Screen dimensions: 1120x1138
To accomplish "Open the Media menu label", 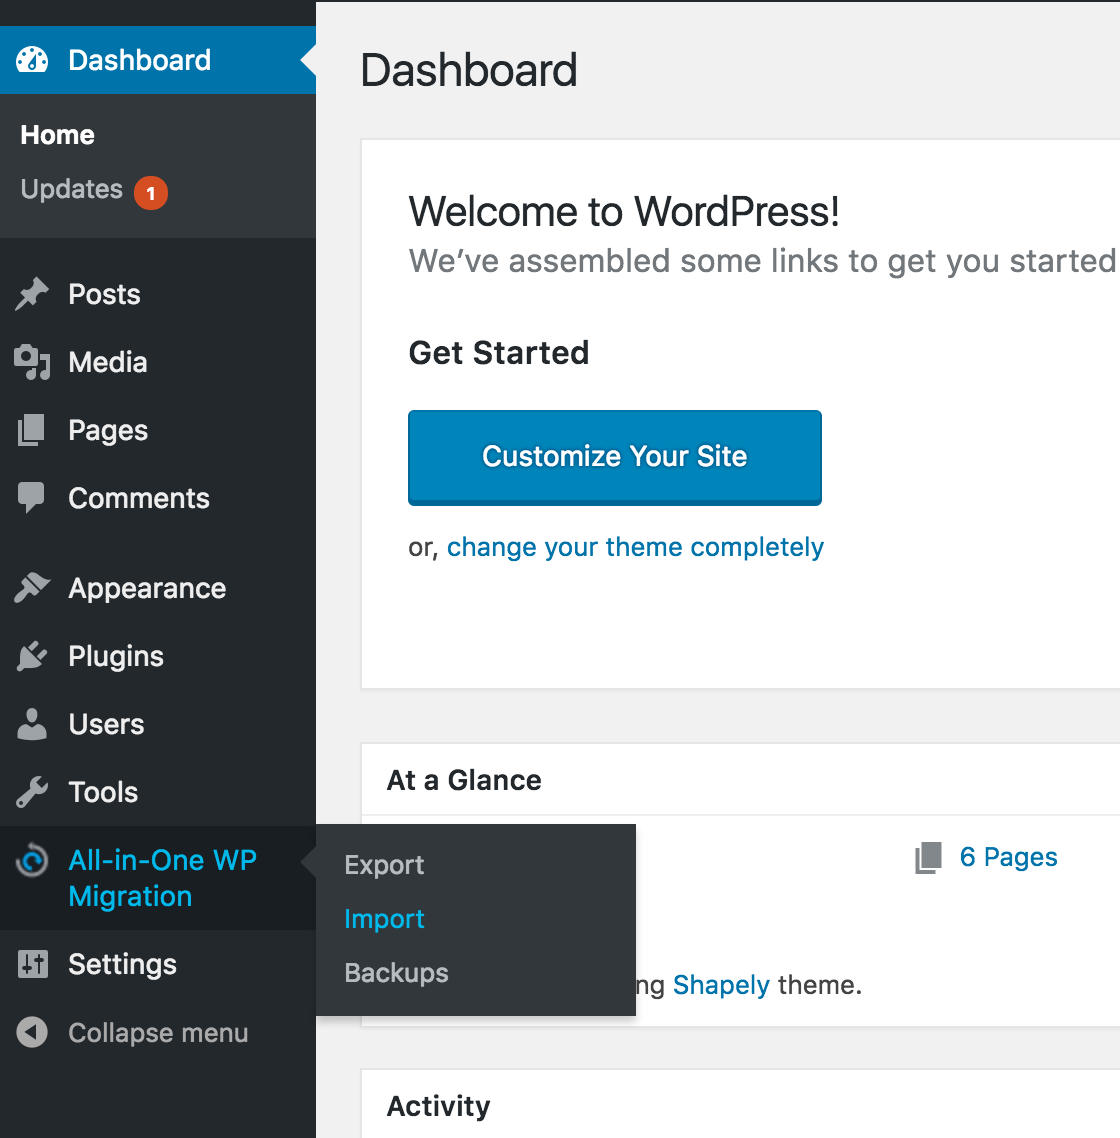I will [x=107, y=362].
